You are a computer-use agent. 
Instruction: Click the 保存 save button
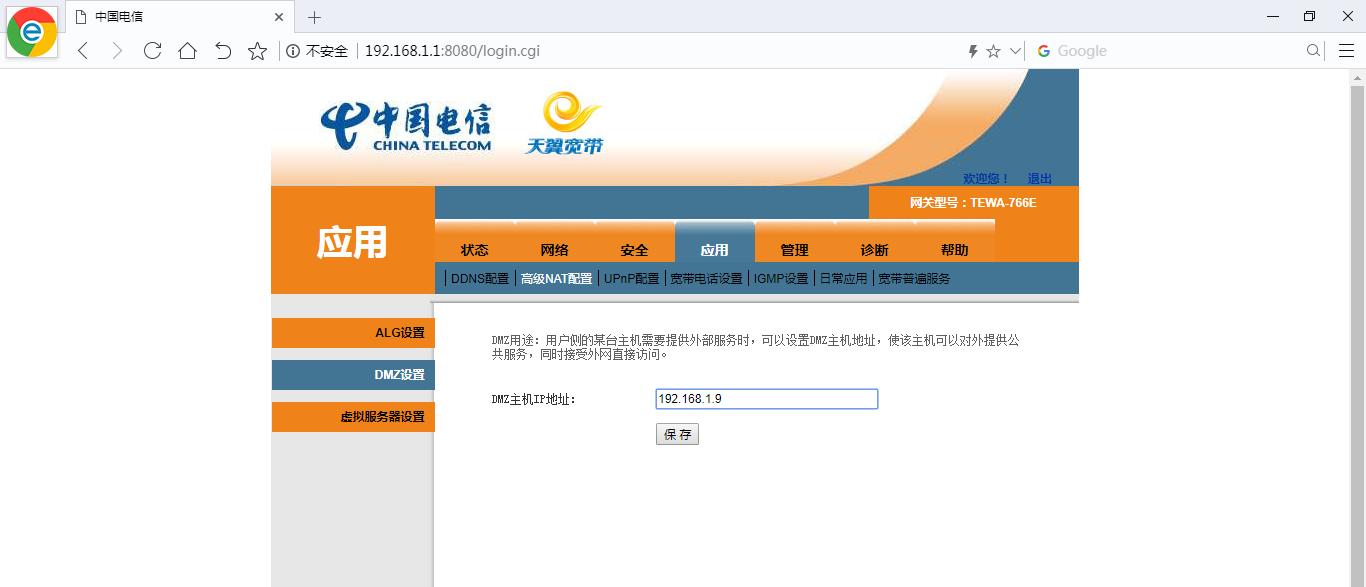click(x=677, y=433)
